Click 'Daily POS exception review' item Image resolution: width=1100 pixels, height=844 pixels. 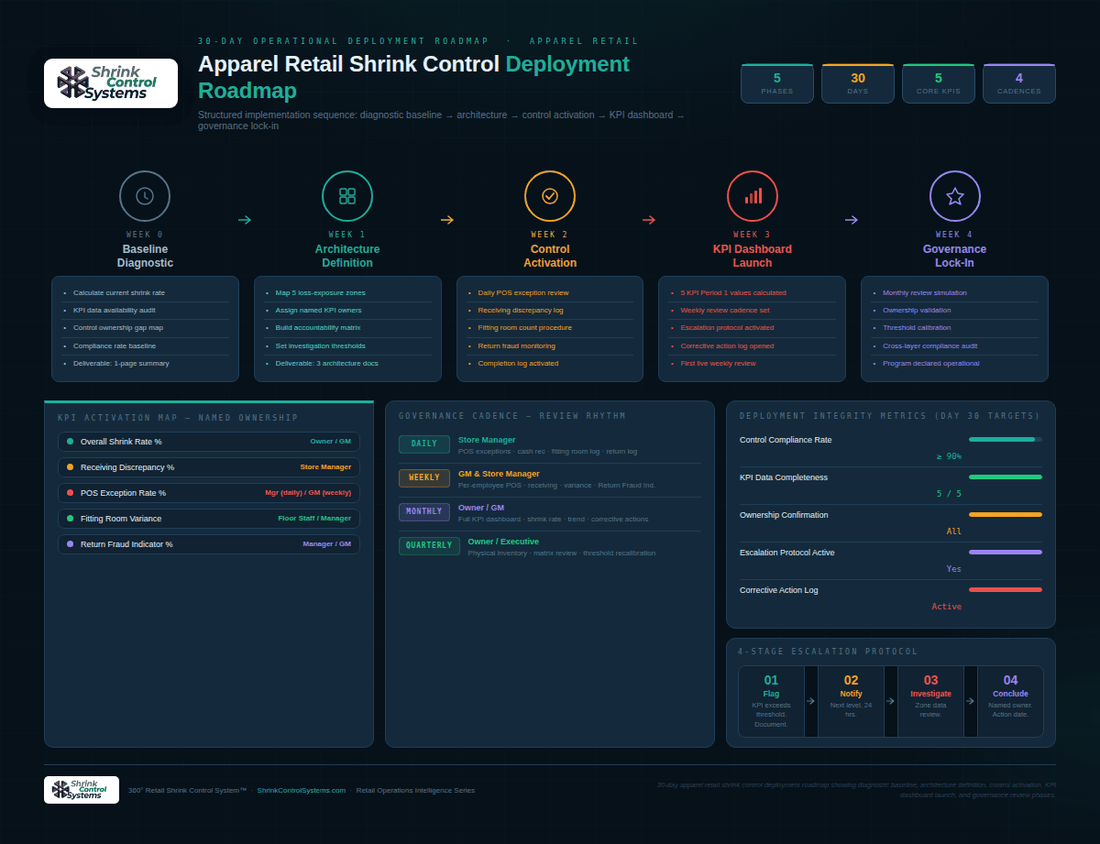[523, 293]
